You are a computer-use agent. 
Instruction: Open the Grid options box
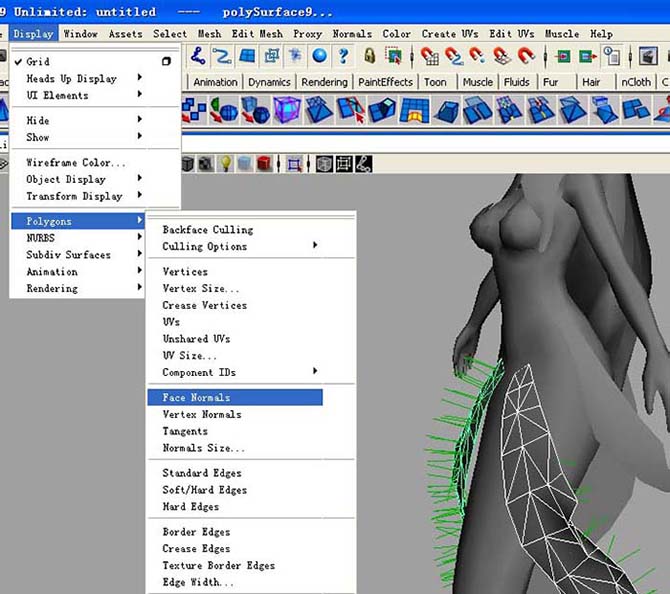(x=167, y=62)
